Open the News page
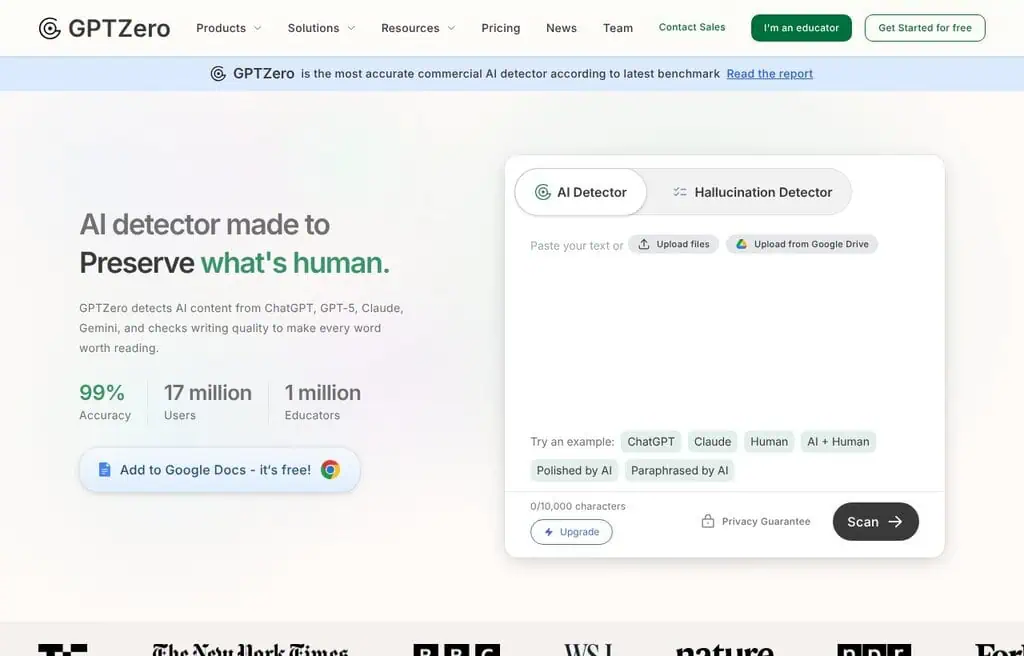Viewport: 1024px width, 656px height. point(562,28)
